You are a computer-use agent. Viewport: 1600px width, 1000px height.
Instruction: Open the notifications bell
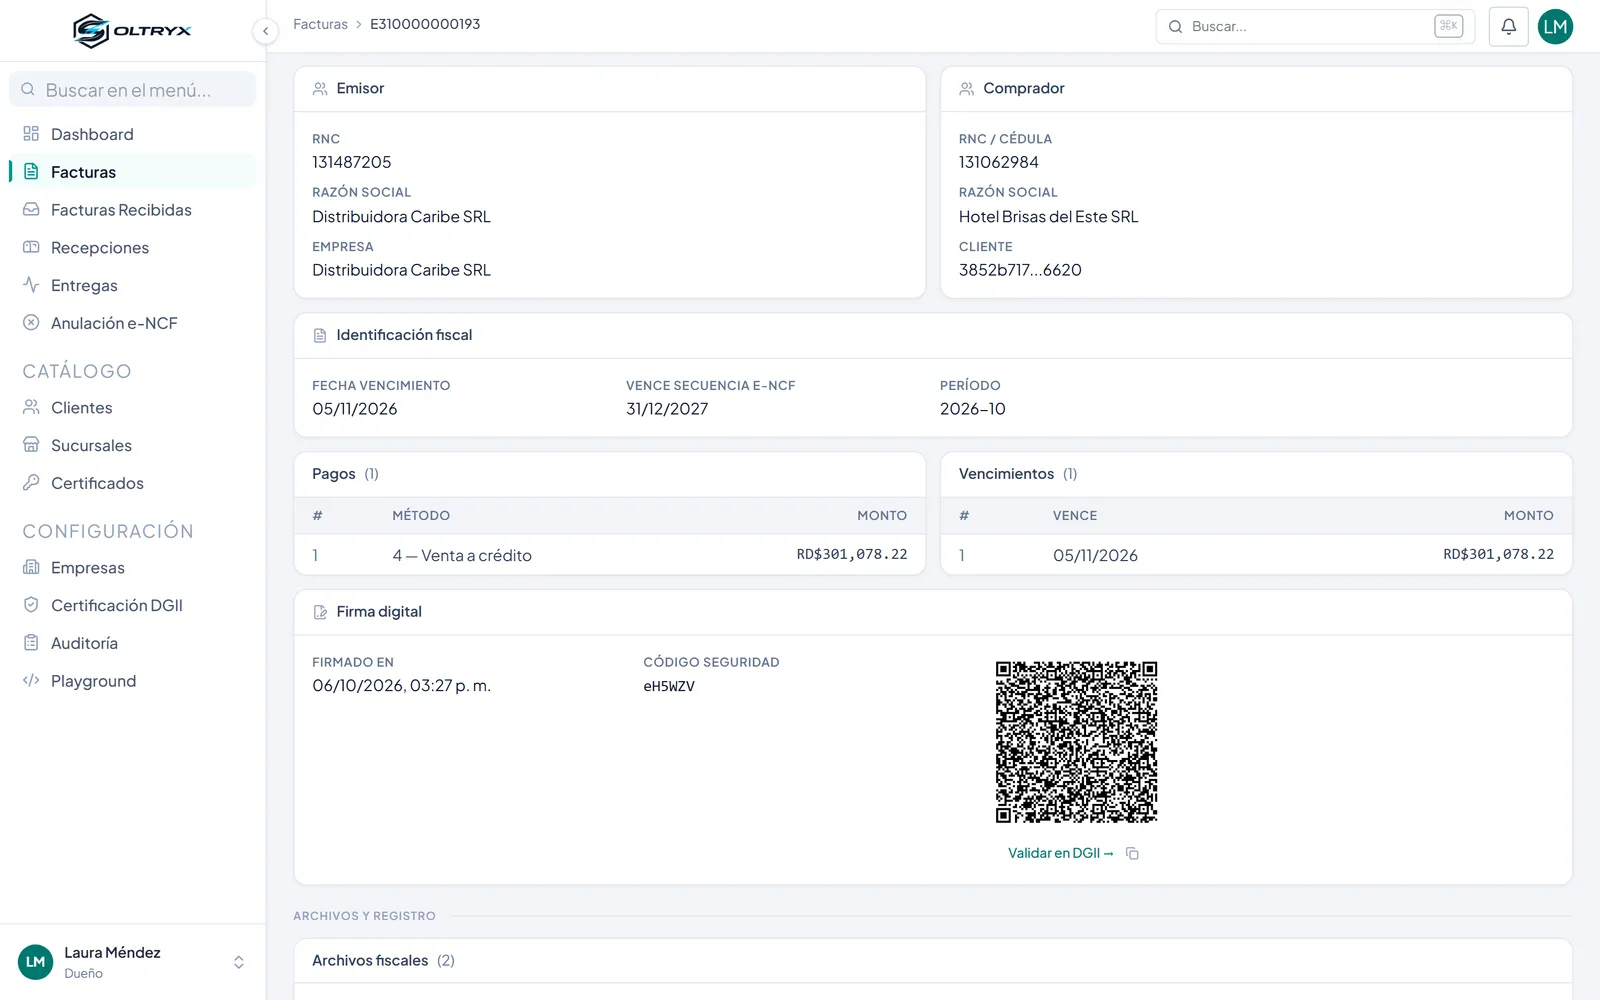click(x=1508, y=27)
